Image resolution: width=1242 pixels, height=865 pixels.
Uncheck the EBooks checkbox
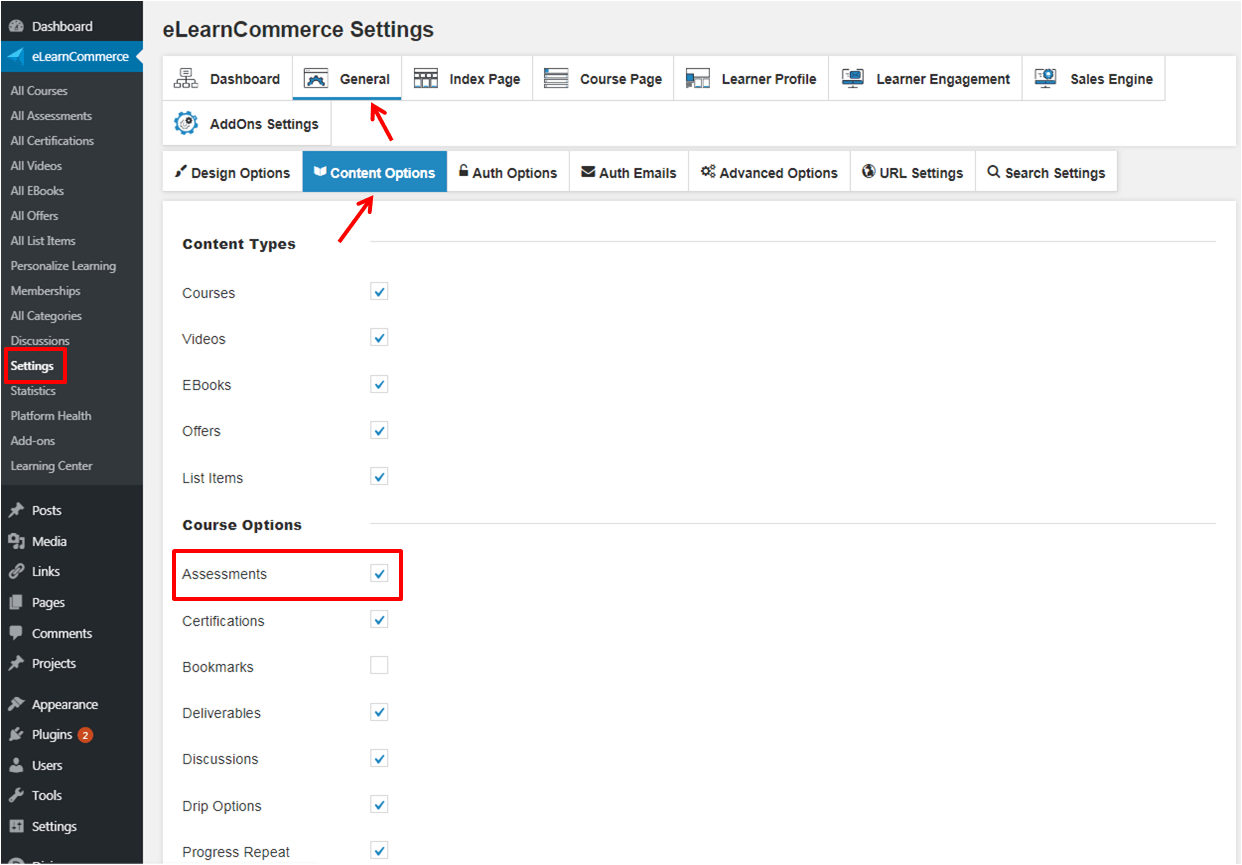click(x=379, y=384)
